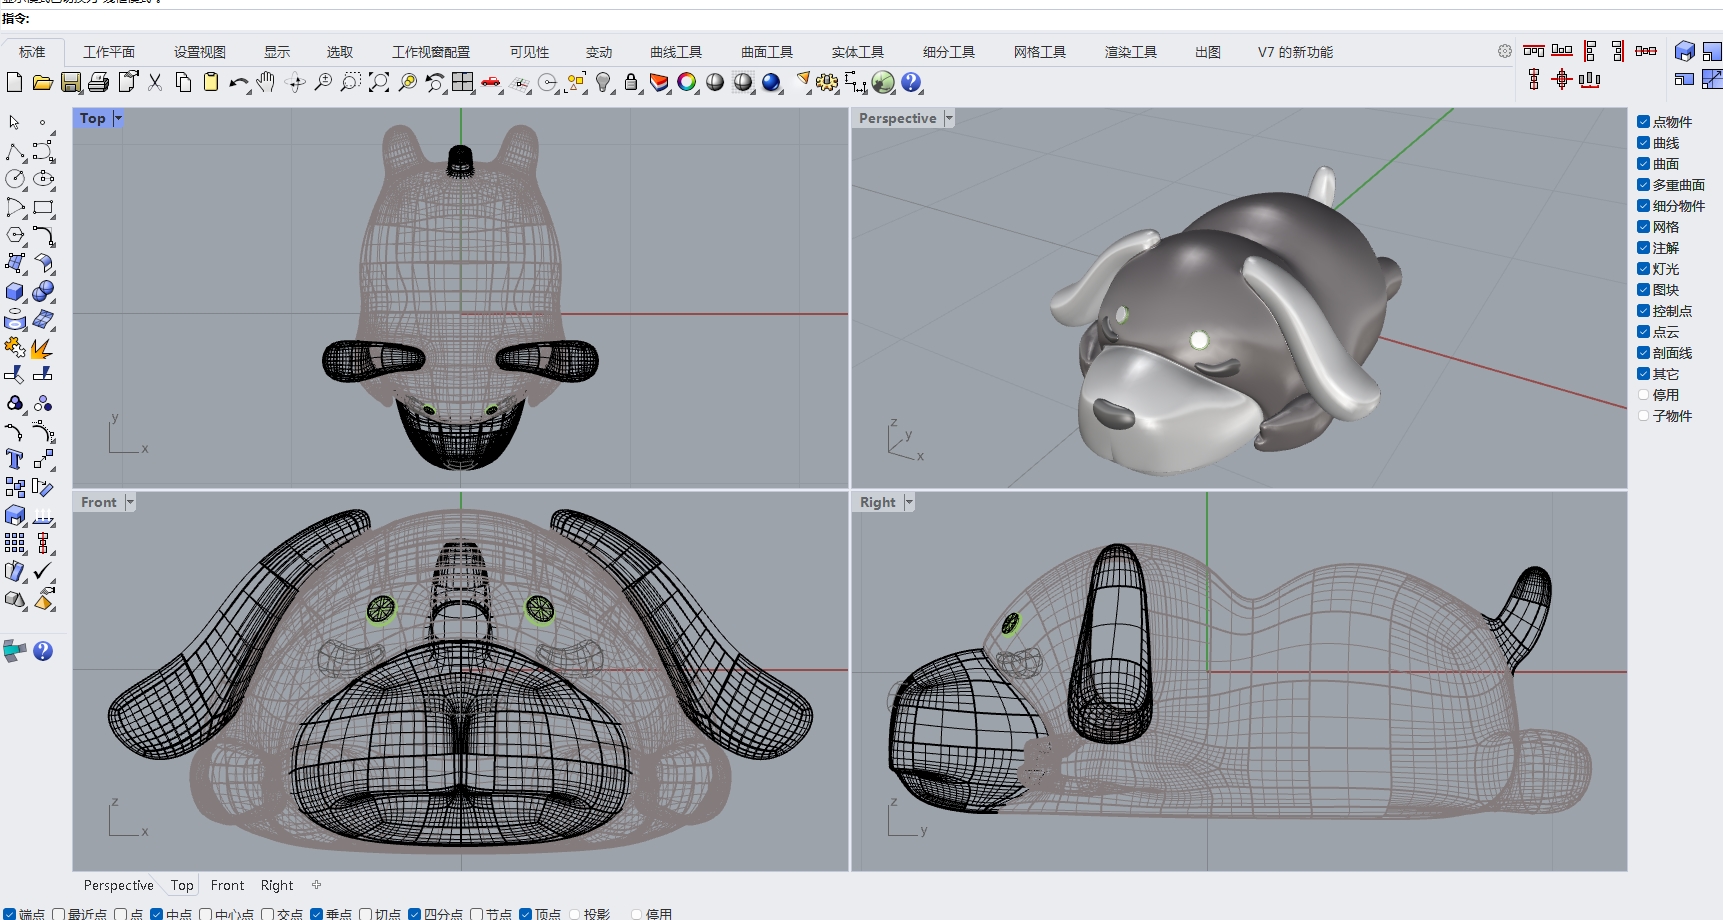Screen dimensions: 1723x920
Task: Switch to the 设置视图 toolbar tab
Action: pyautogui.click(x=200, y=52)
